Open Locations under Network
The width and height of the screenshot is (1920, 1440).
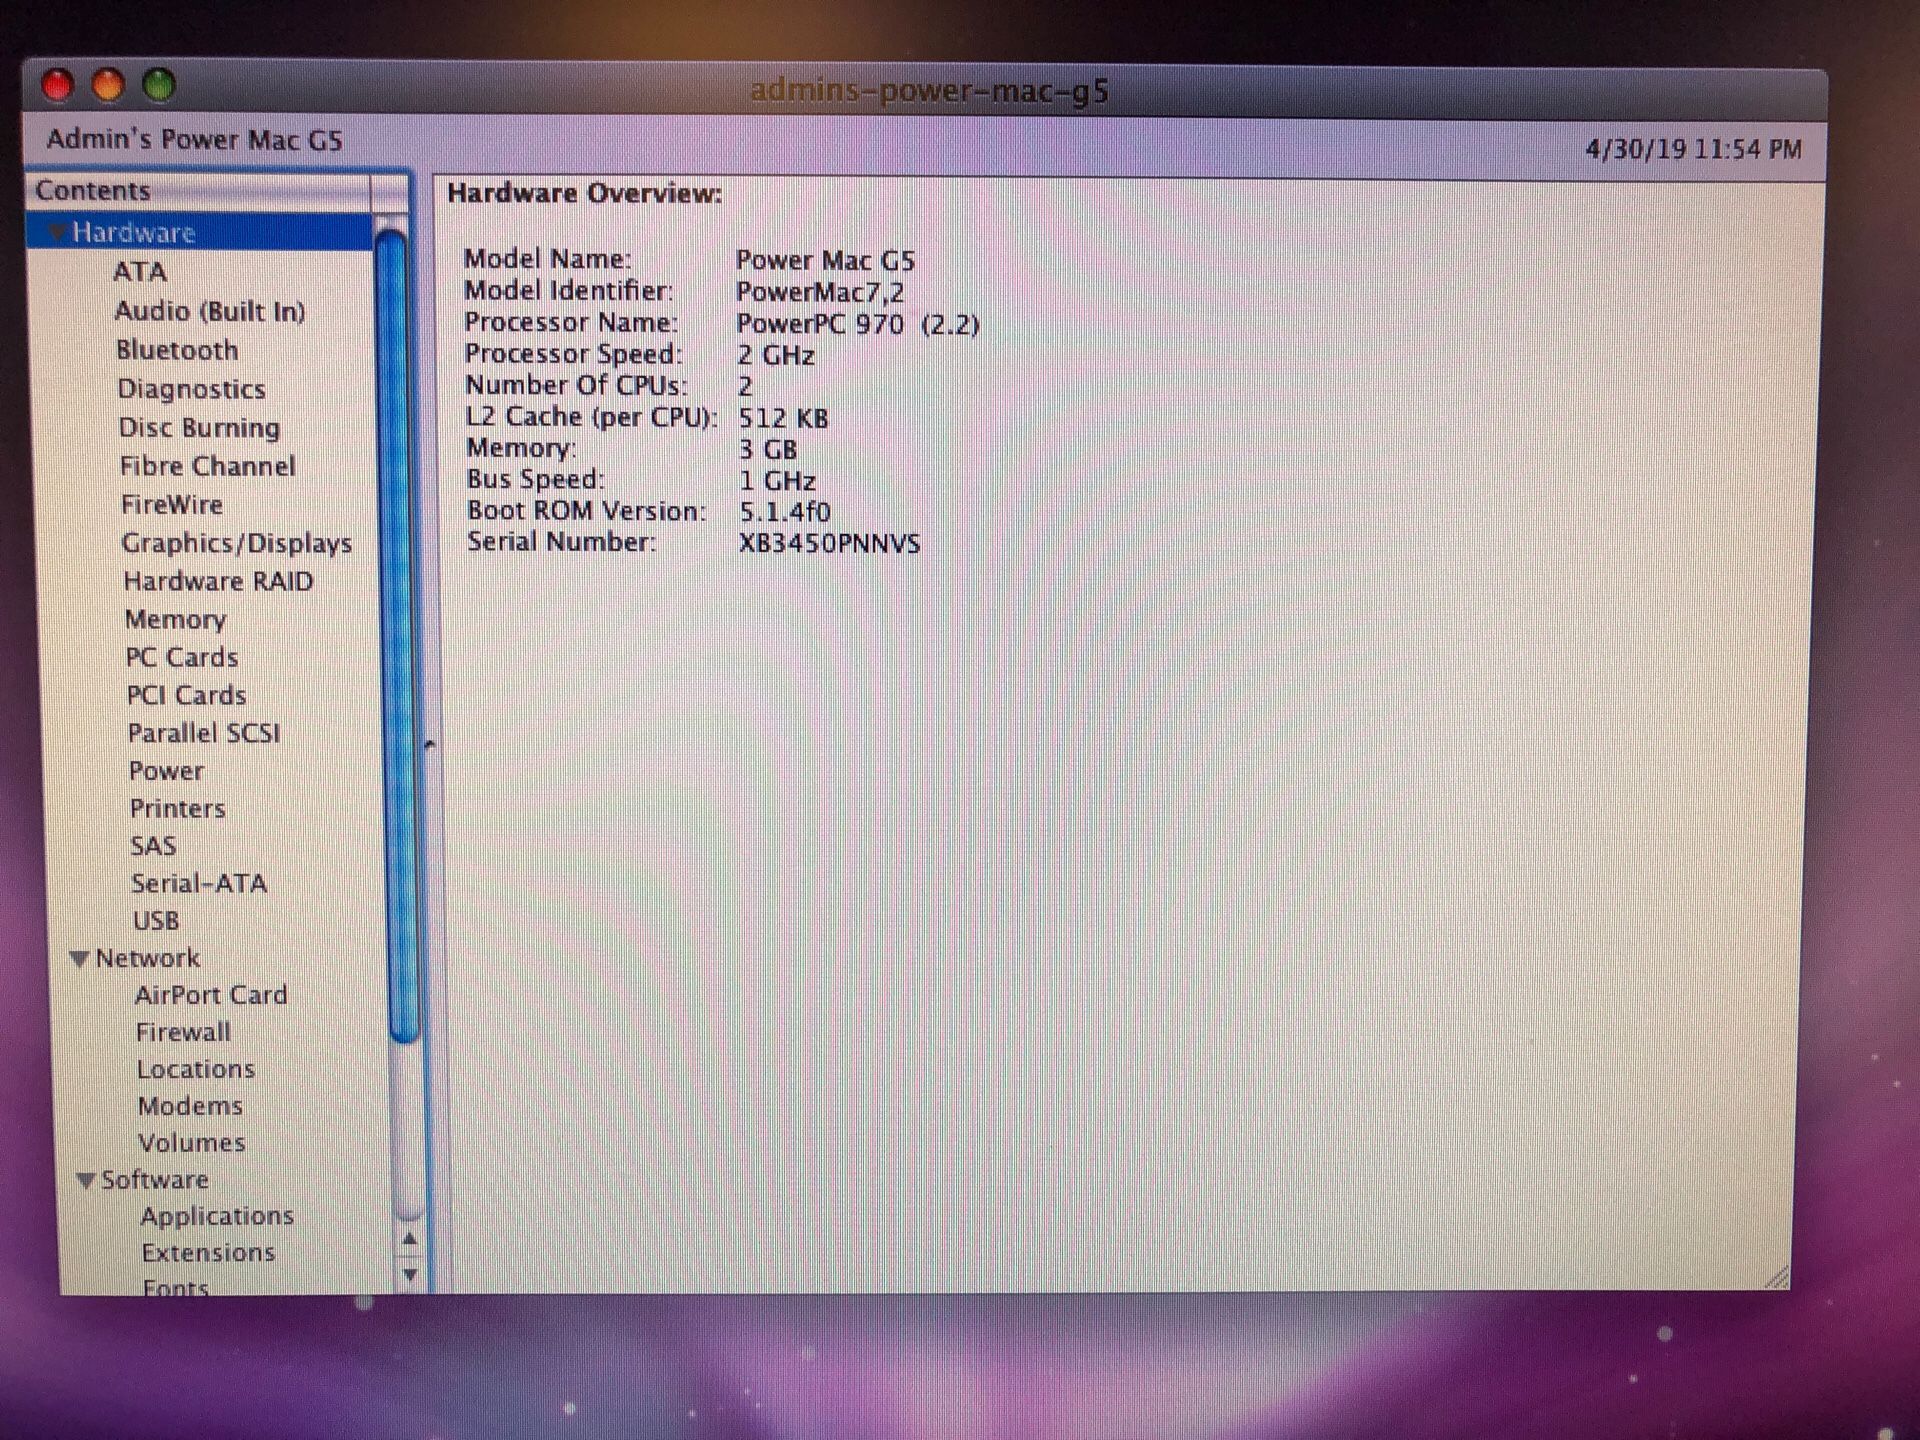(196, 1070)
